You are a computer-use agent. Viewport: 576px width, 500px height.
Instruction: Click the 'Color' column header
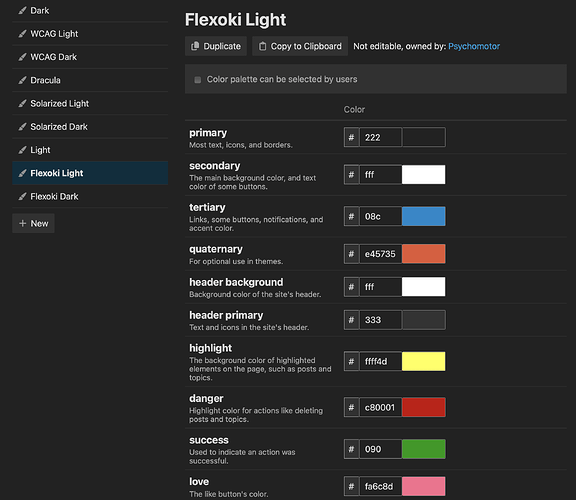[354, 109]
